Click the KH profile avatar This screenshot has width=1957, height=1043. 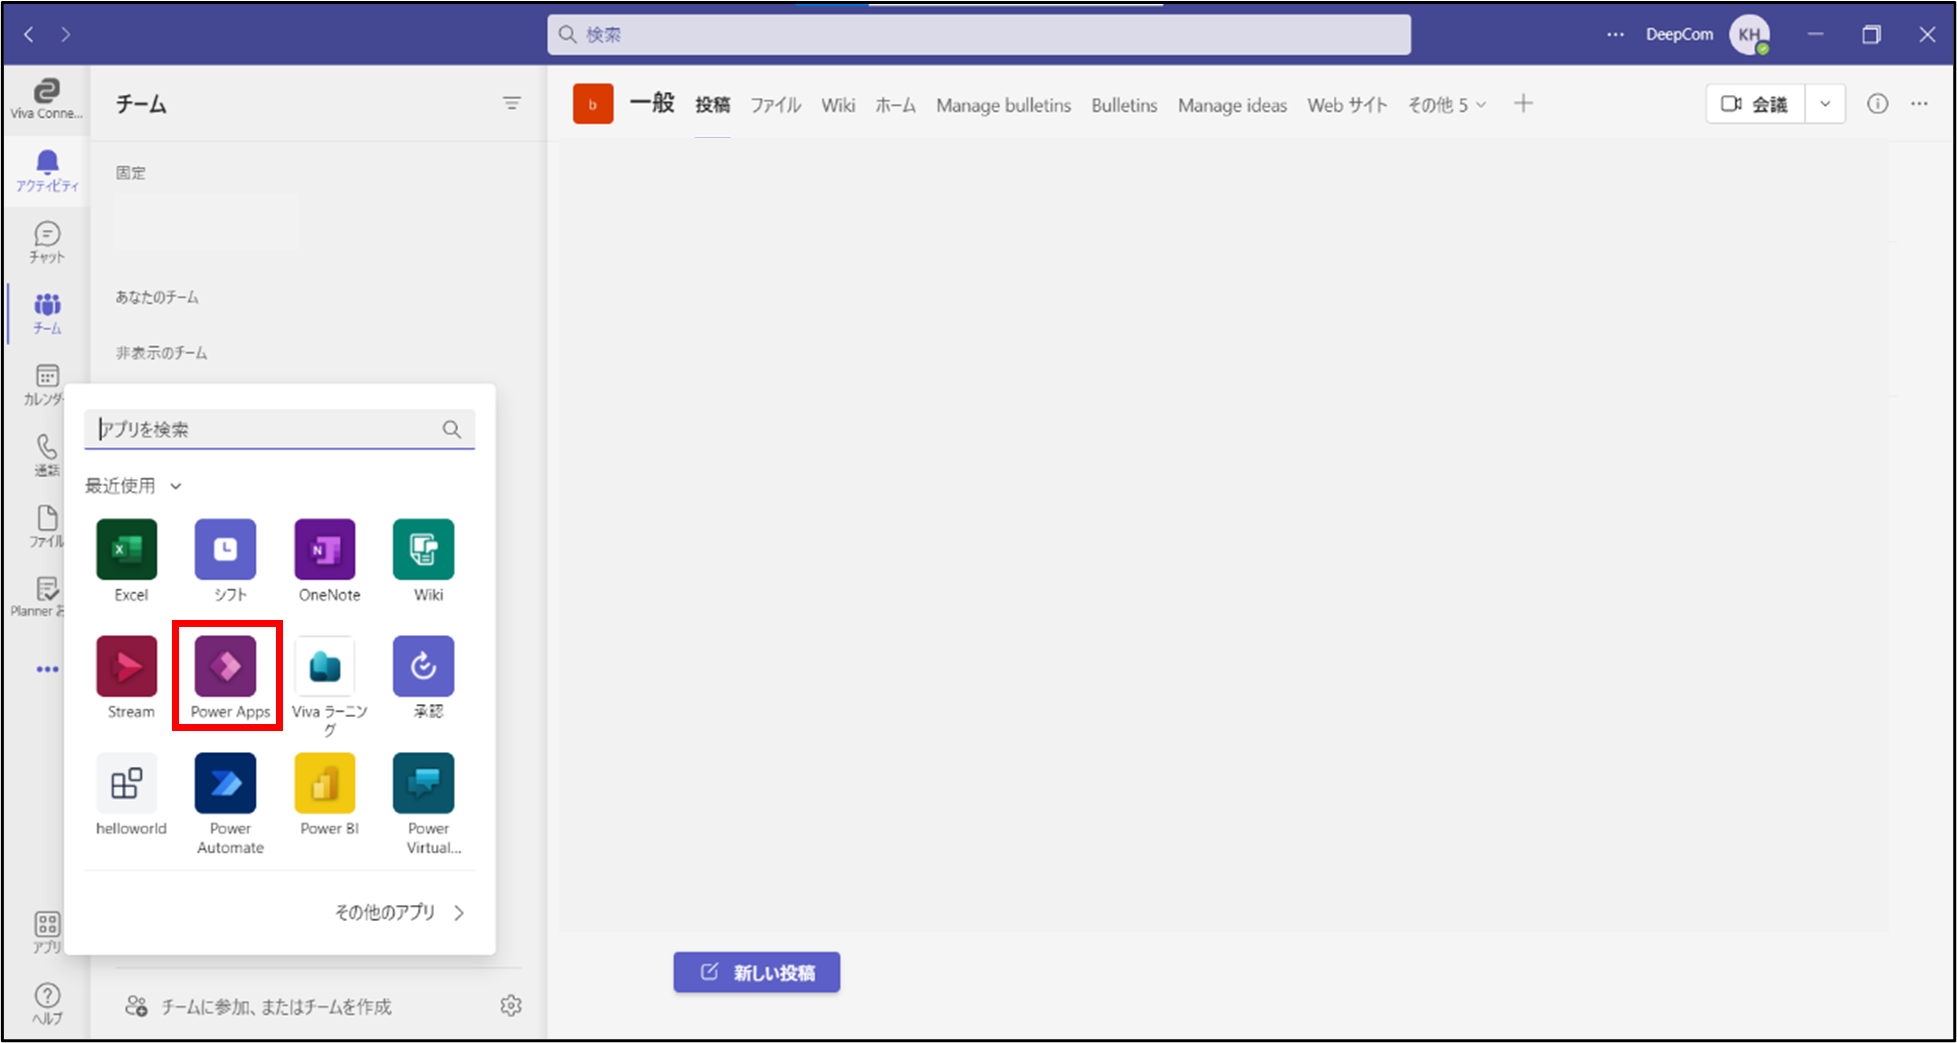pos(1750,34)
